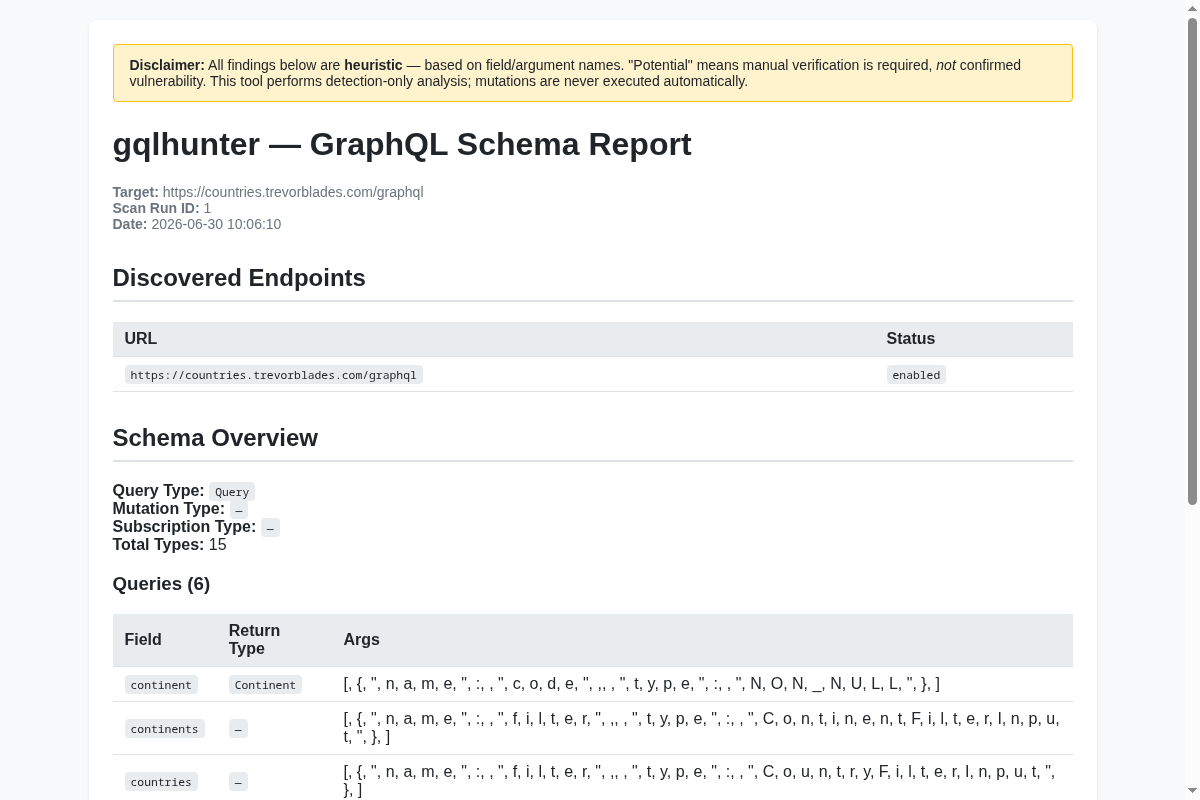
Task: Click the Status column header
Action: (x=911, y=339)
